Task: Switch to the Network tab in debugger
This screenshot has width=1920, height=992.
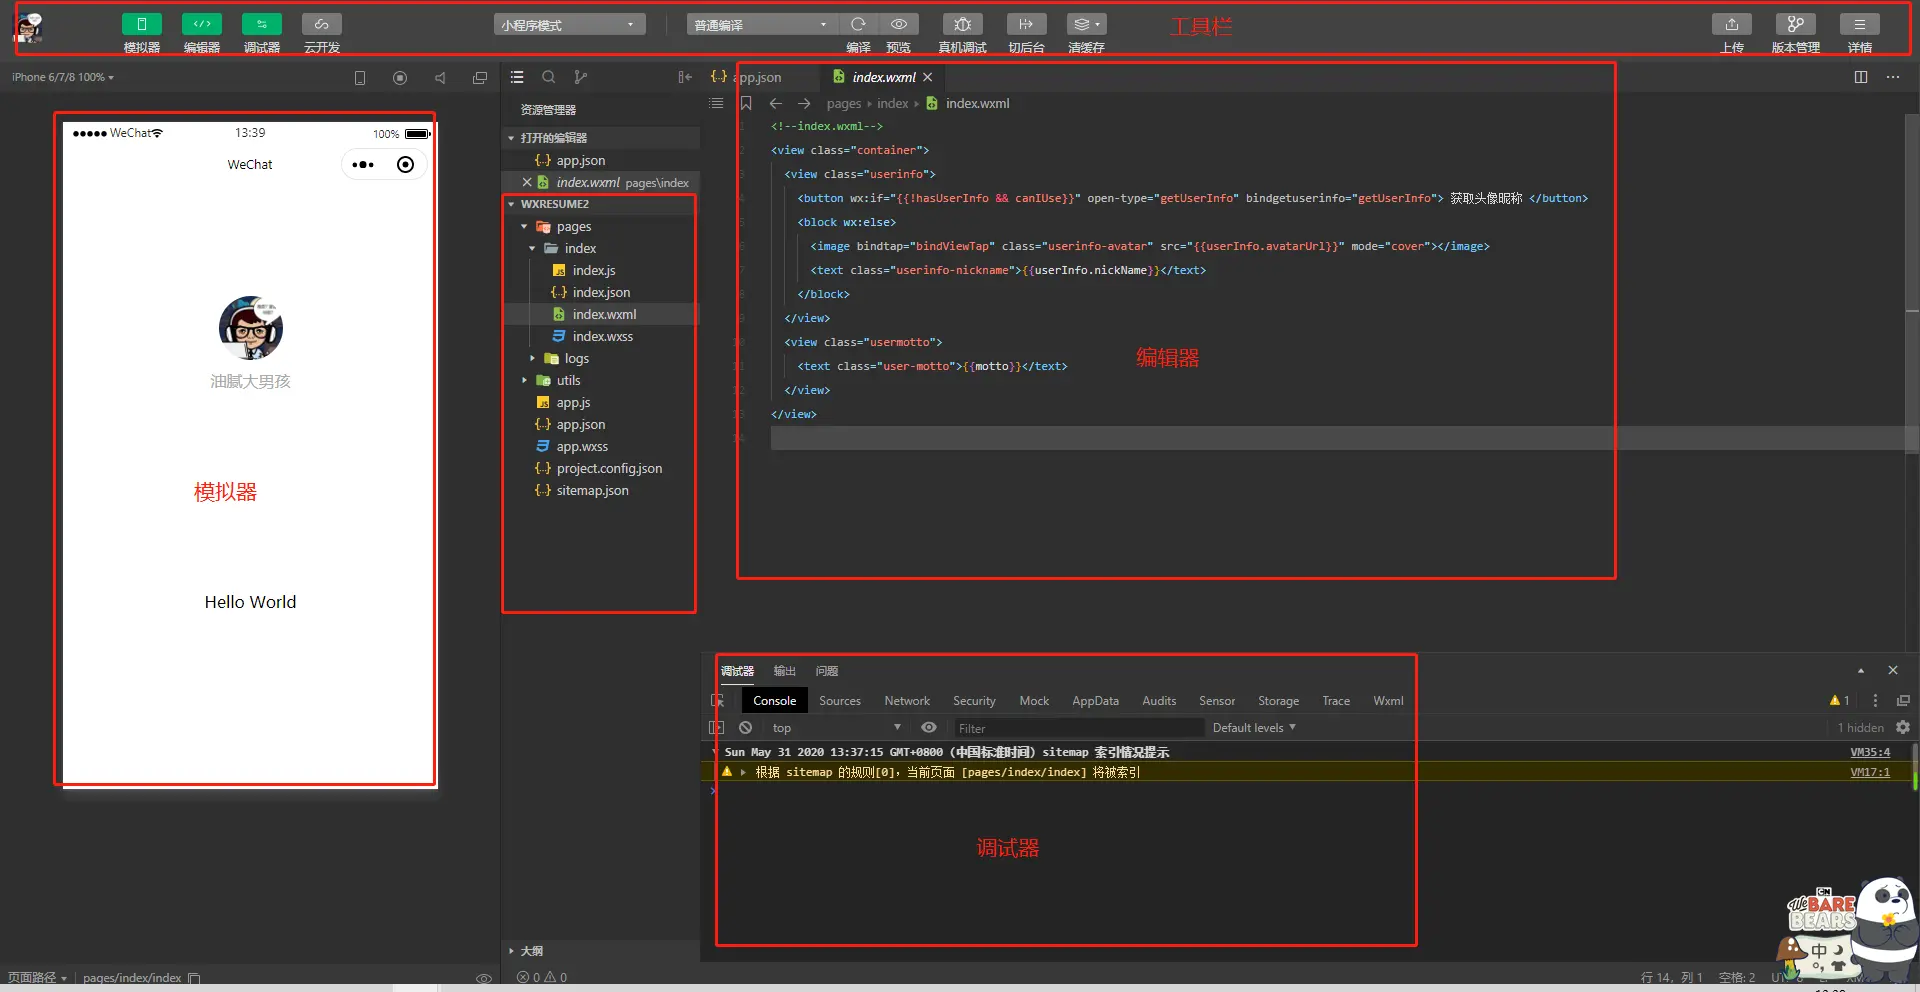Action: pyautogui.click(x=907, y=701)
